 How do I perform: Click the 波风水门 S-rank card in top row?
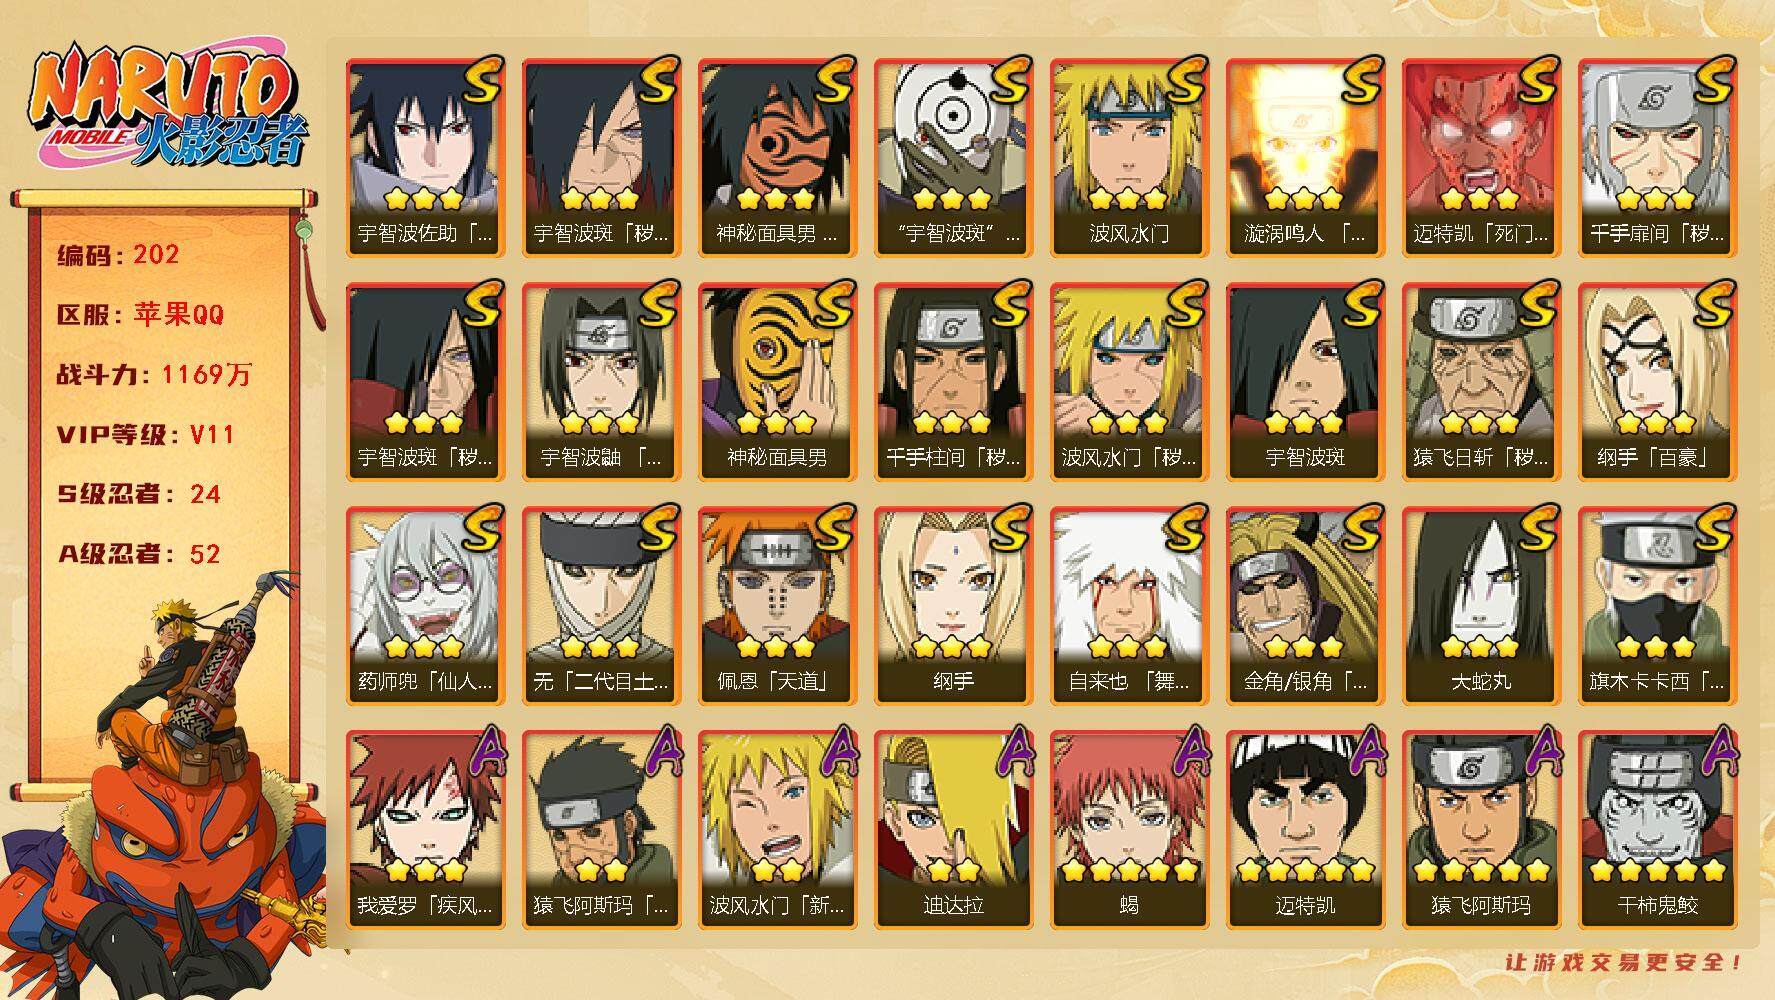click(x=1128, y=158)
